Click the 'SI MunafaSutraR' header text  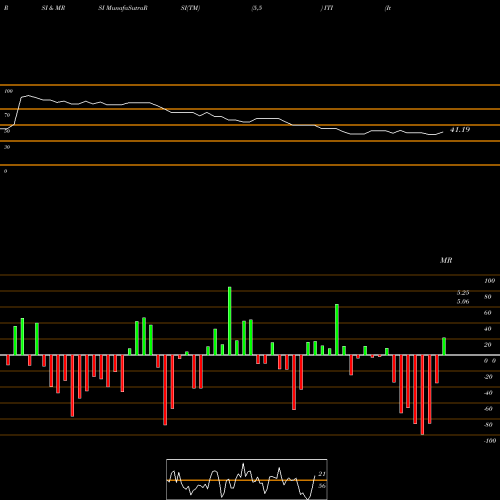pos(123,8)
